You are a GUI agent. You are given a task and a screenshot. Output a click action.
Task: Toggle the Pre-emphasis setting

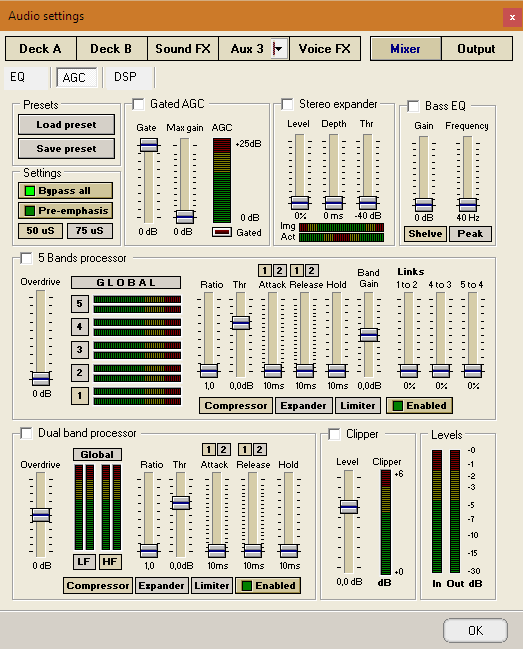(x=65, y=211)
